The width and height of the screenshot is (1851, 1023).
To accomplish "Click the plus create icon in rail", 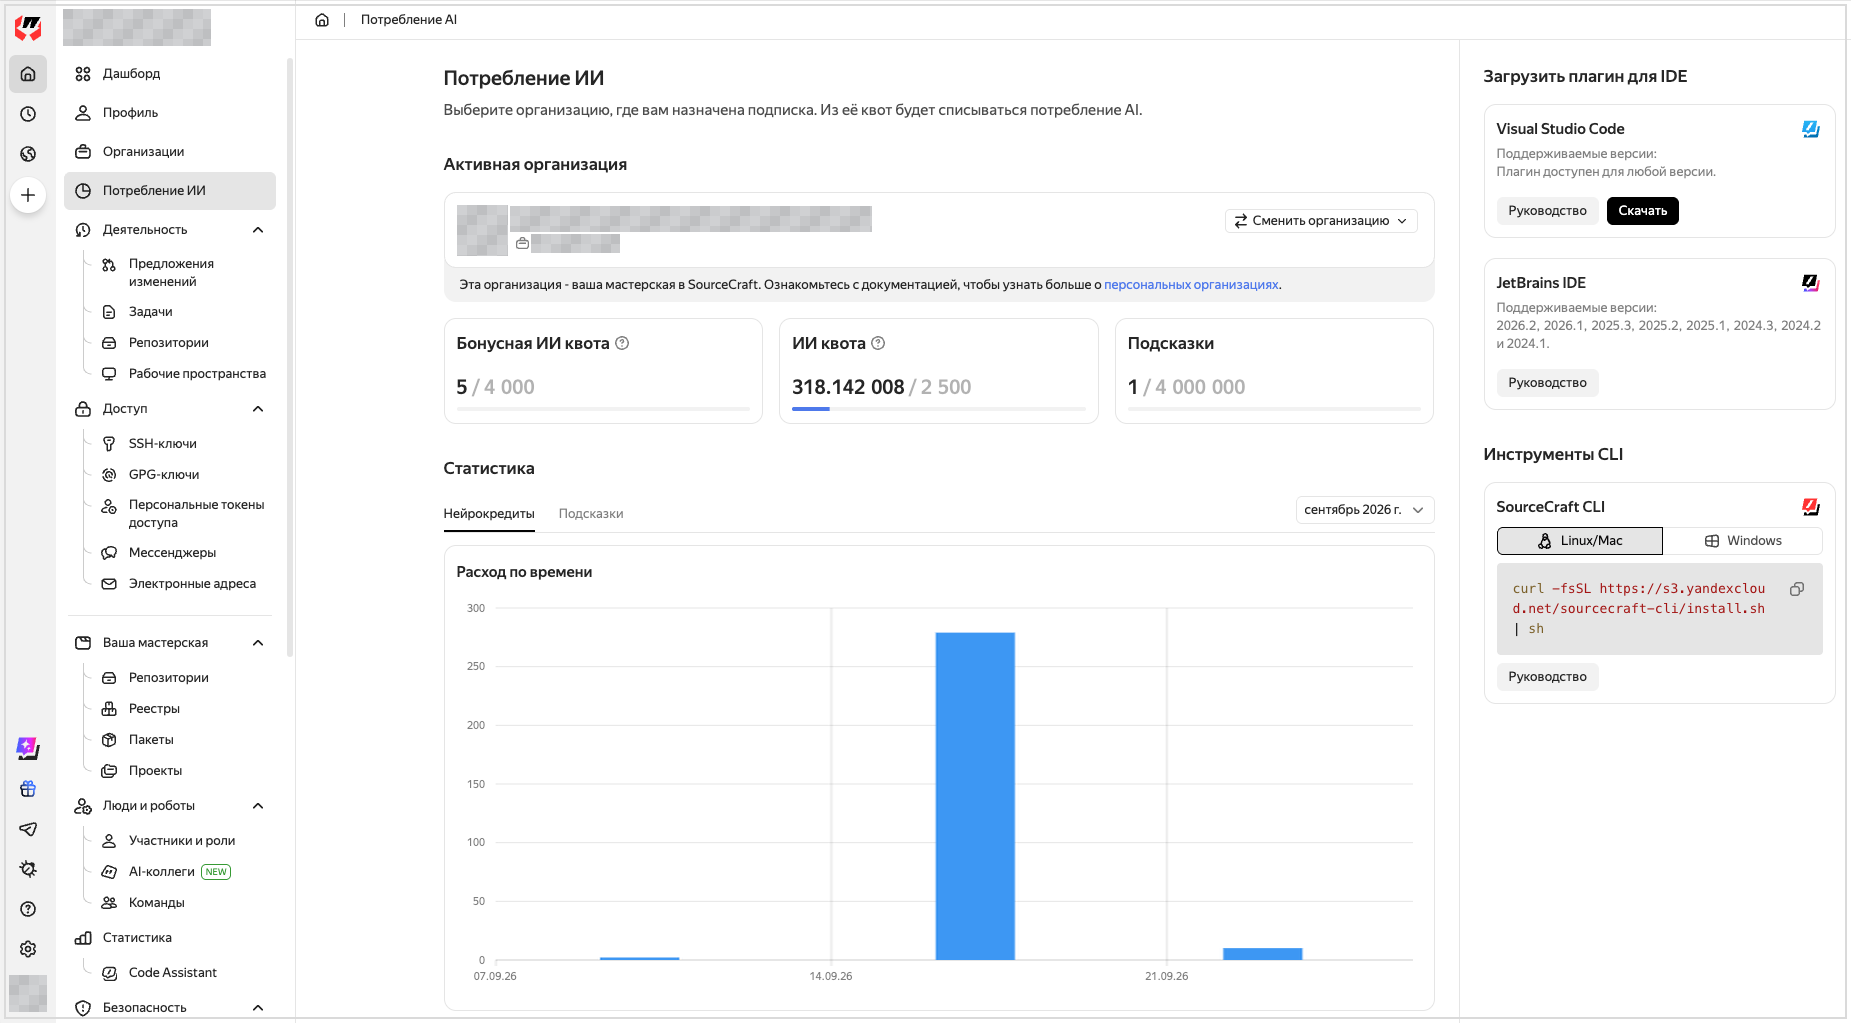I will coord(28,195).
